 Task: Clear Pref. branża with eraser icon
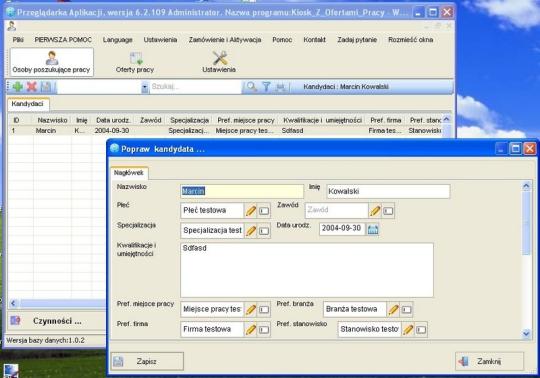coord(406,309)
